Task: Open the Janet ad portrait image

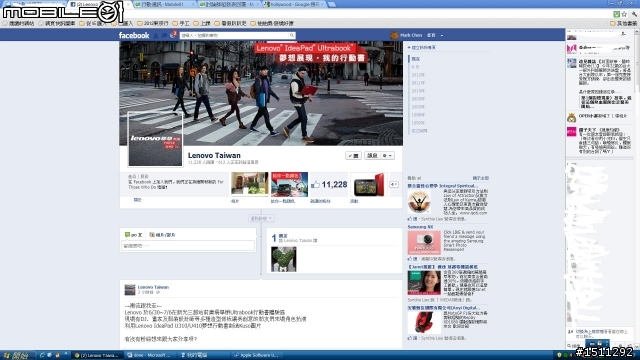Action: click(x=424, y=282)
